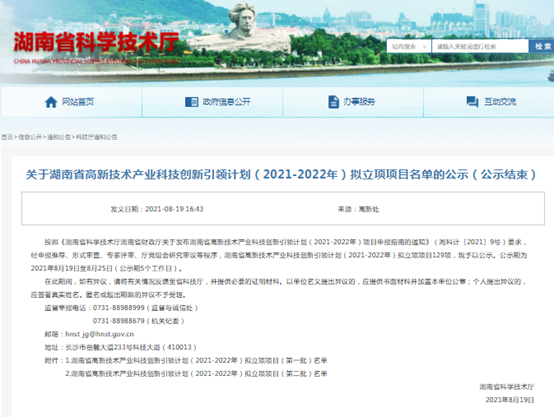The height and width of the screenshot is (417, 554).
Task: Go to 首页 in breadcrumb
Action: (x=7, y=137)
